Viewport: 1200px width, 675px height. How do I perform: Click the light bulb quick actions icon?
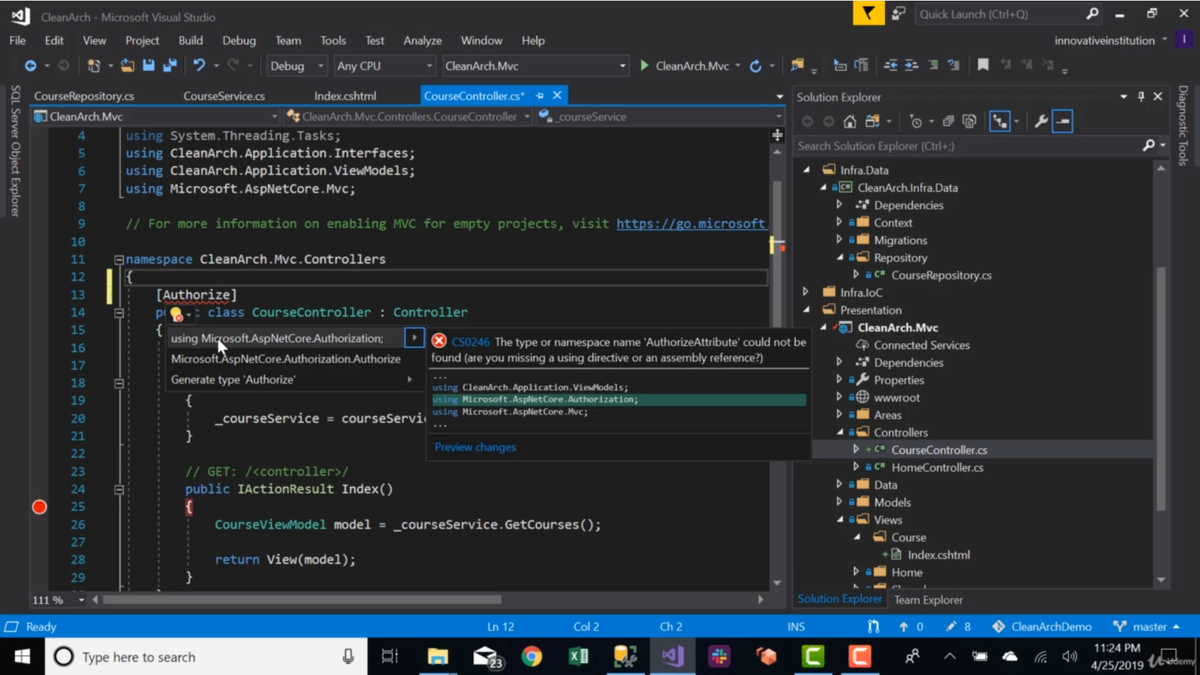coord(176,314)
